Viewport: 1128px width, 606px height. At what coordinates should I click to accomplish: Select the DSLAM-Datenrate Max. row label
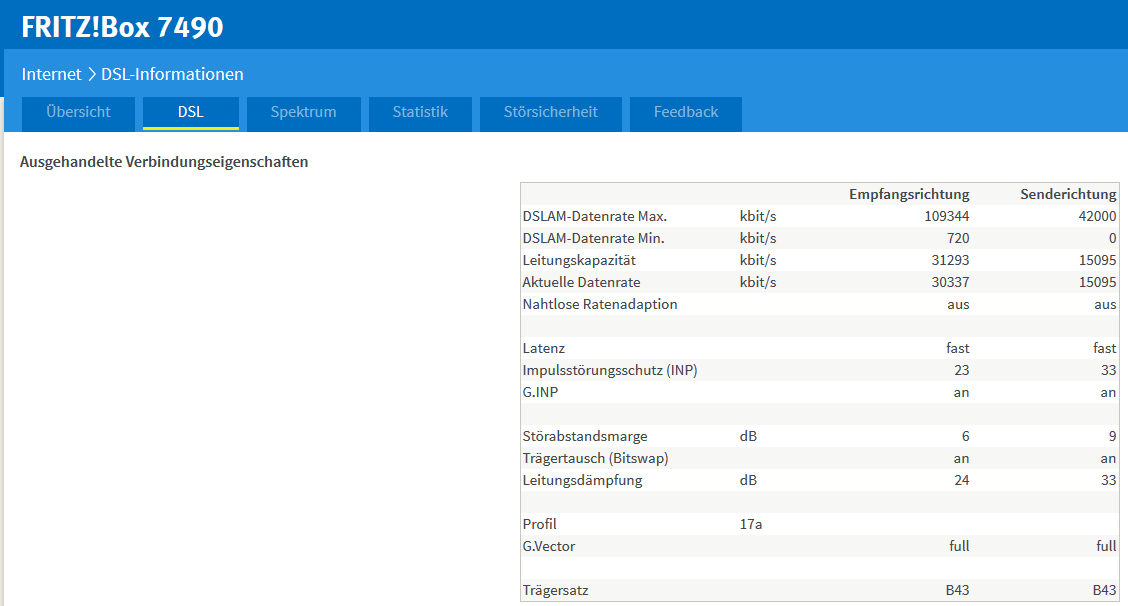[594, 216]
